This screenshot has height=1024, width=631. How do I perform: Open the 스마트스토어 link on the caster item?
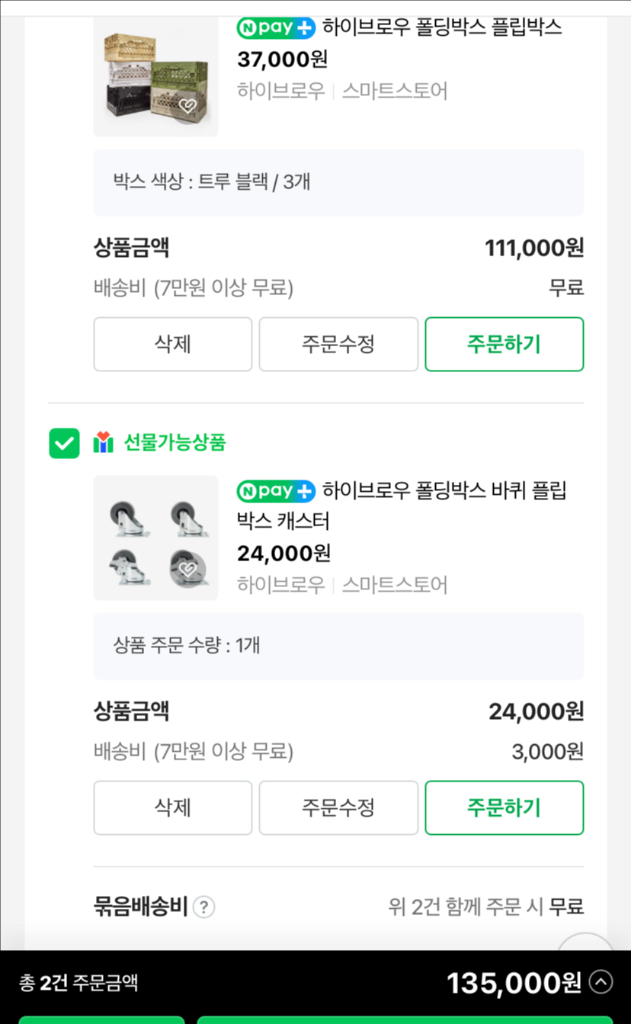(x=394, y=584)
